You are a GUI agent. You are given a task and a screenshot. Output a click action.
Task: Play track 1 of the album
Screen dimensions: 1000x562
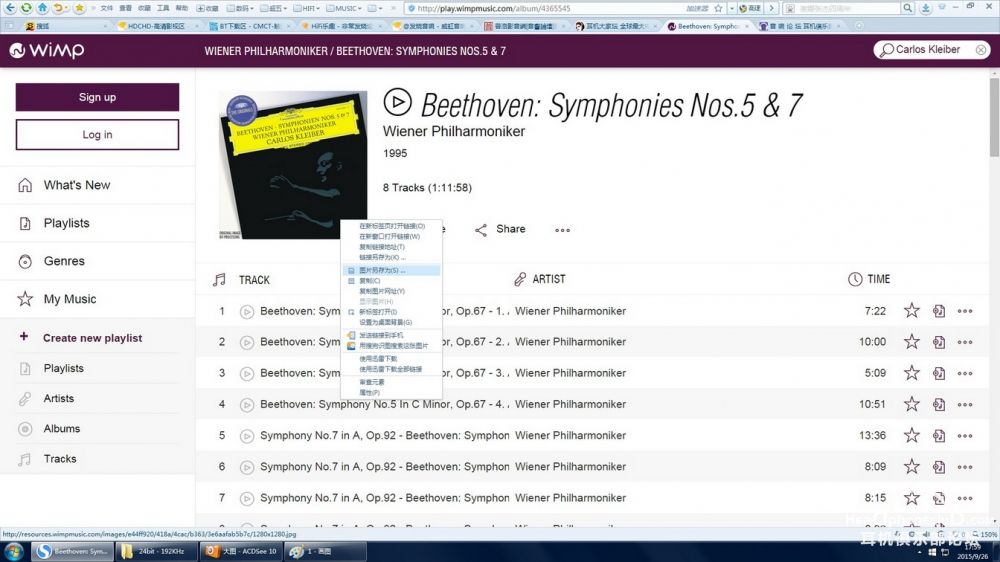click(x=247, y=312)
